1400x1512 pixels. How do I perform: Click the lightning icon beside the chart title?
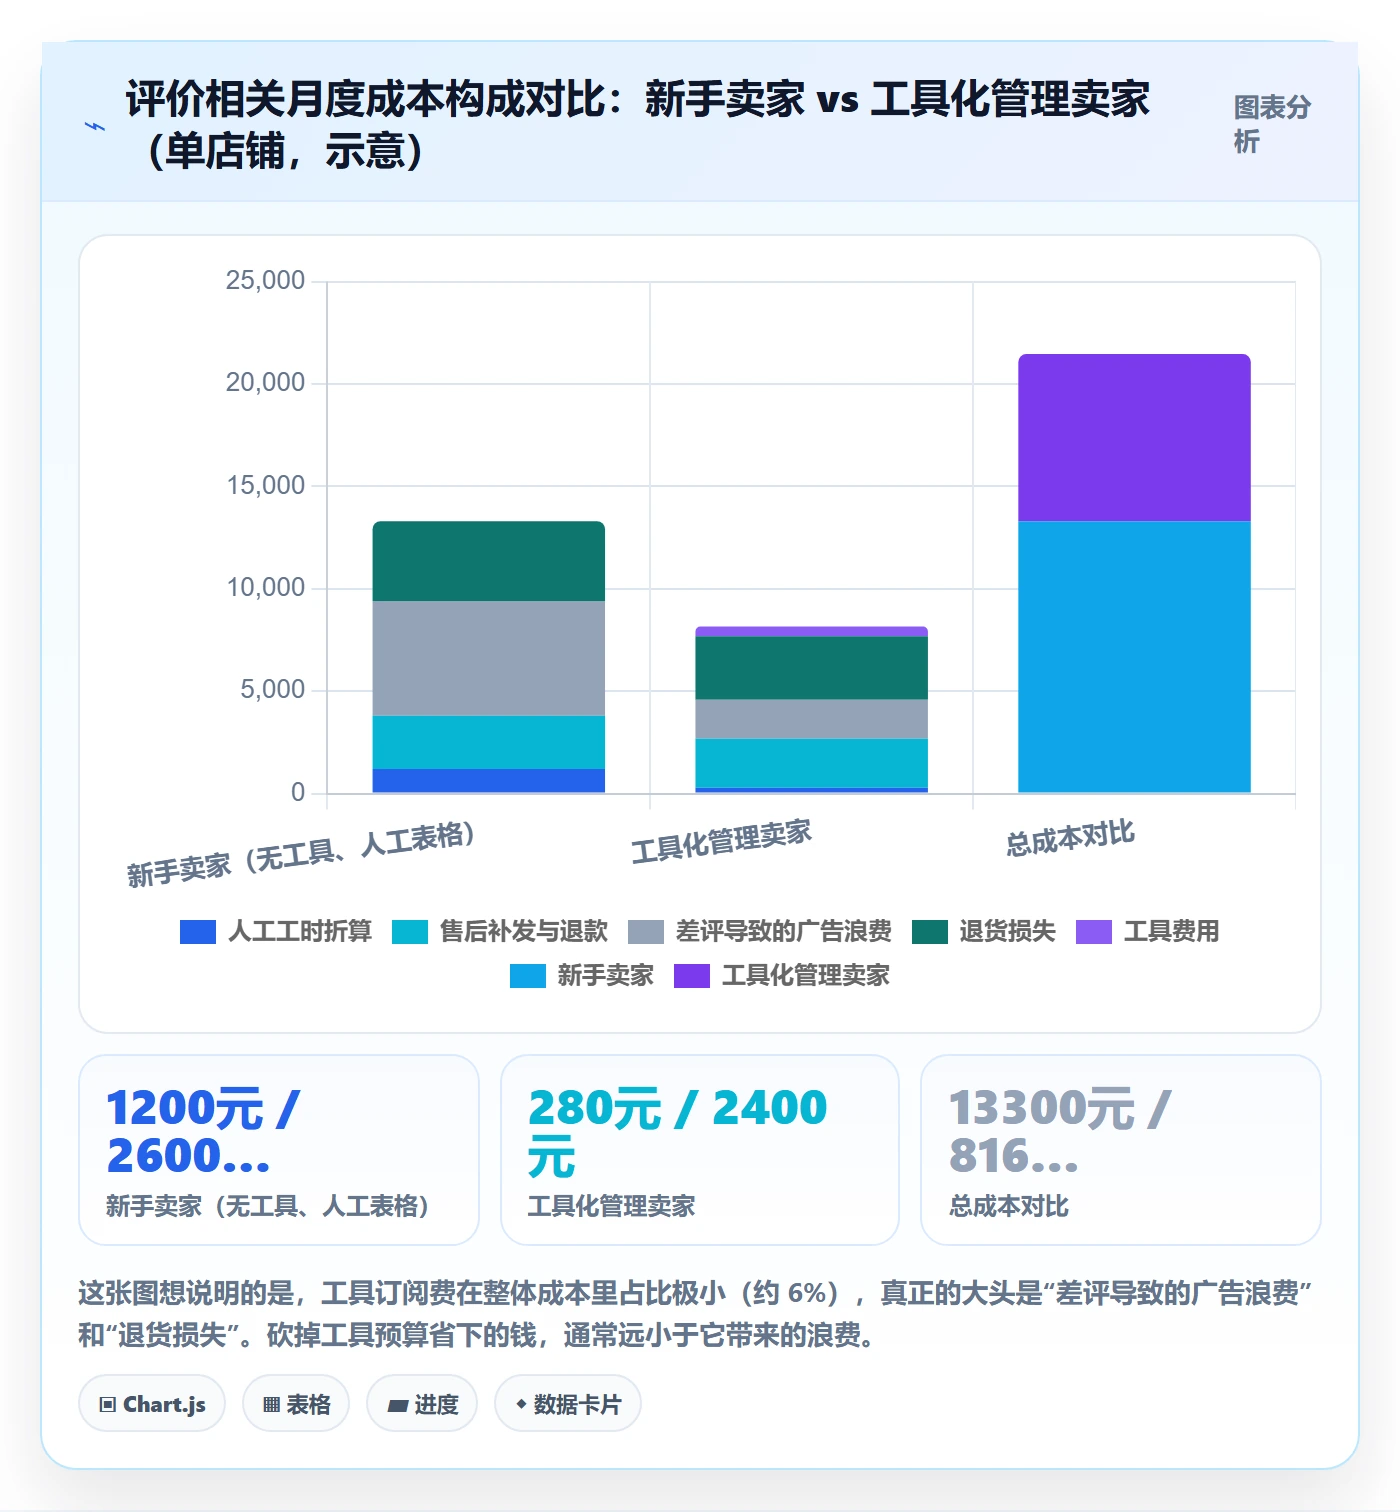(x=95, y=126)
